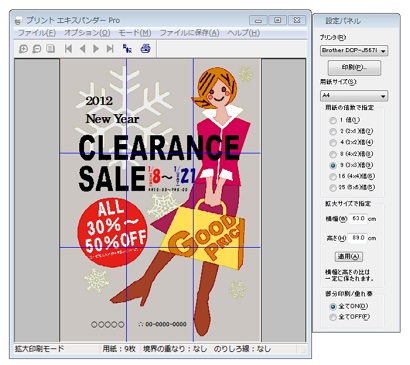This screenshot has width=410, height=365.
Task: Click the poster preview's top-left tile
Action: point(93,106)
